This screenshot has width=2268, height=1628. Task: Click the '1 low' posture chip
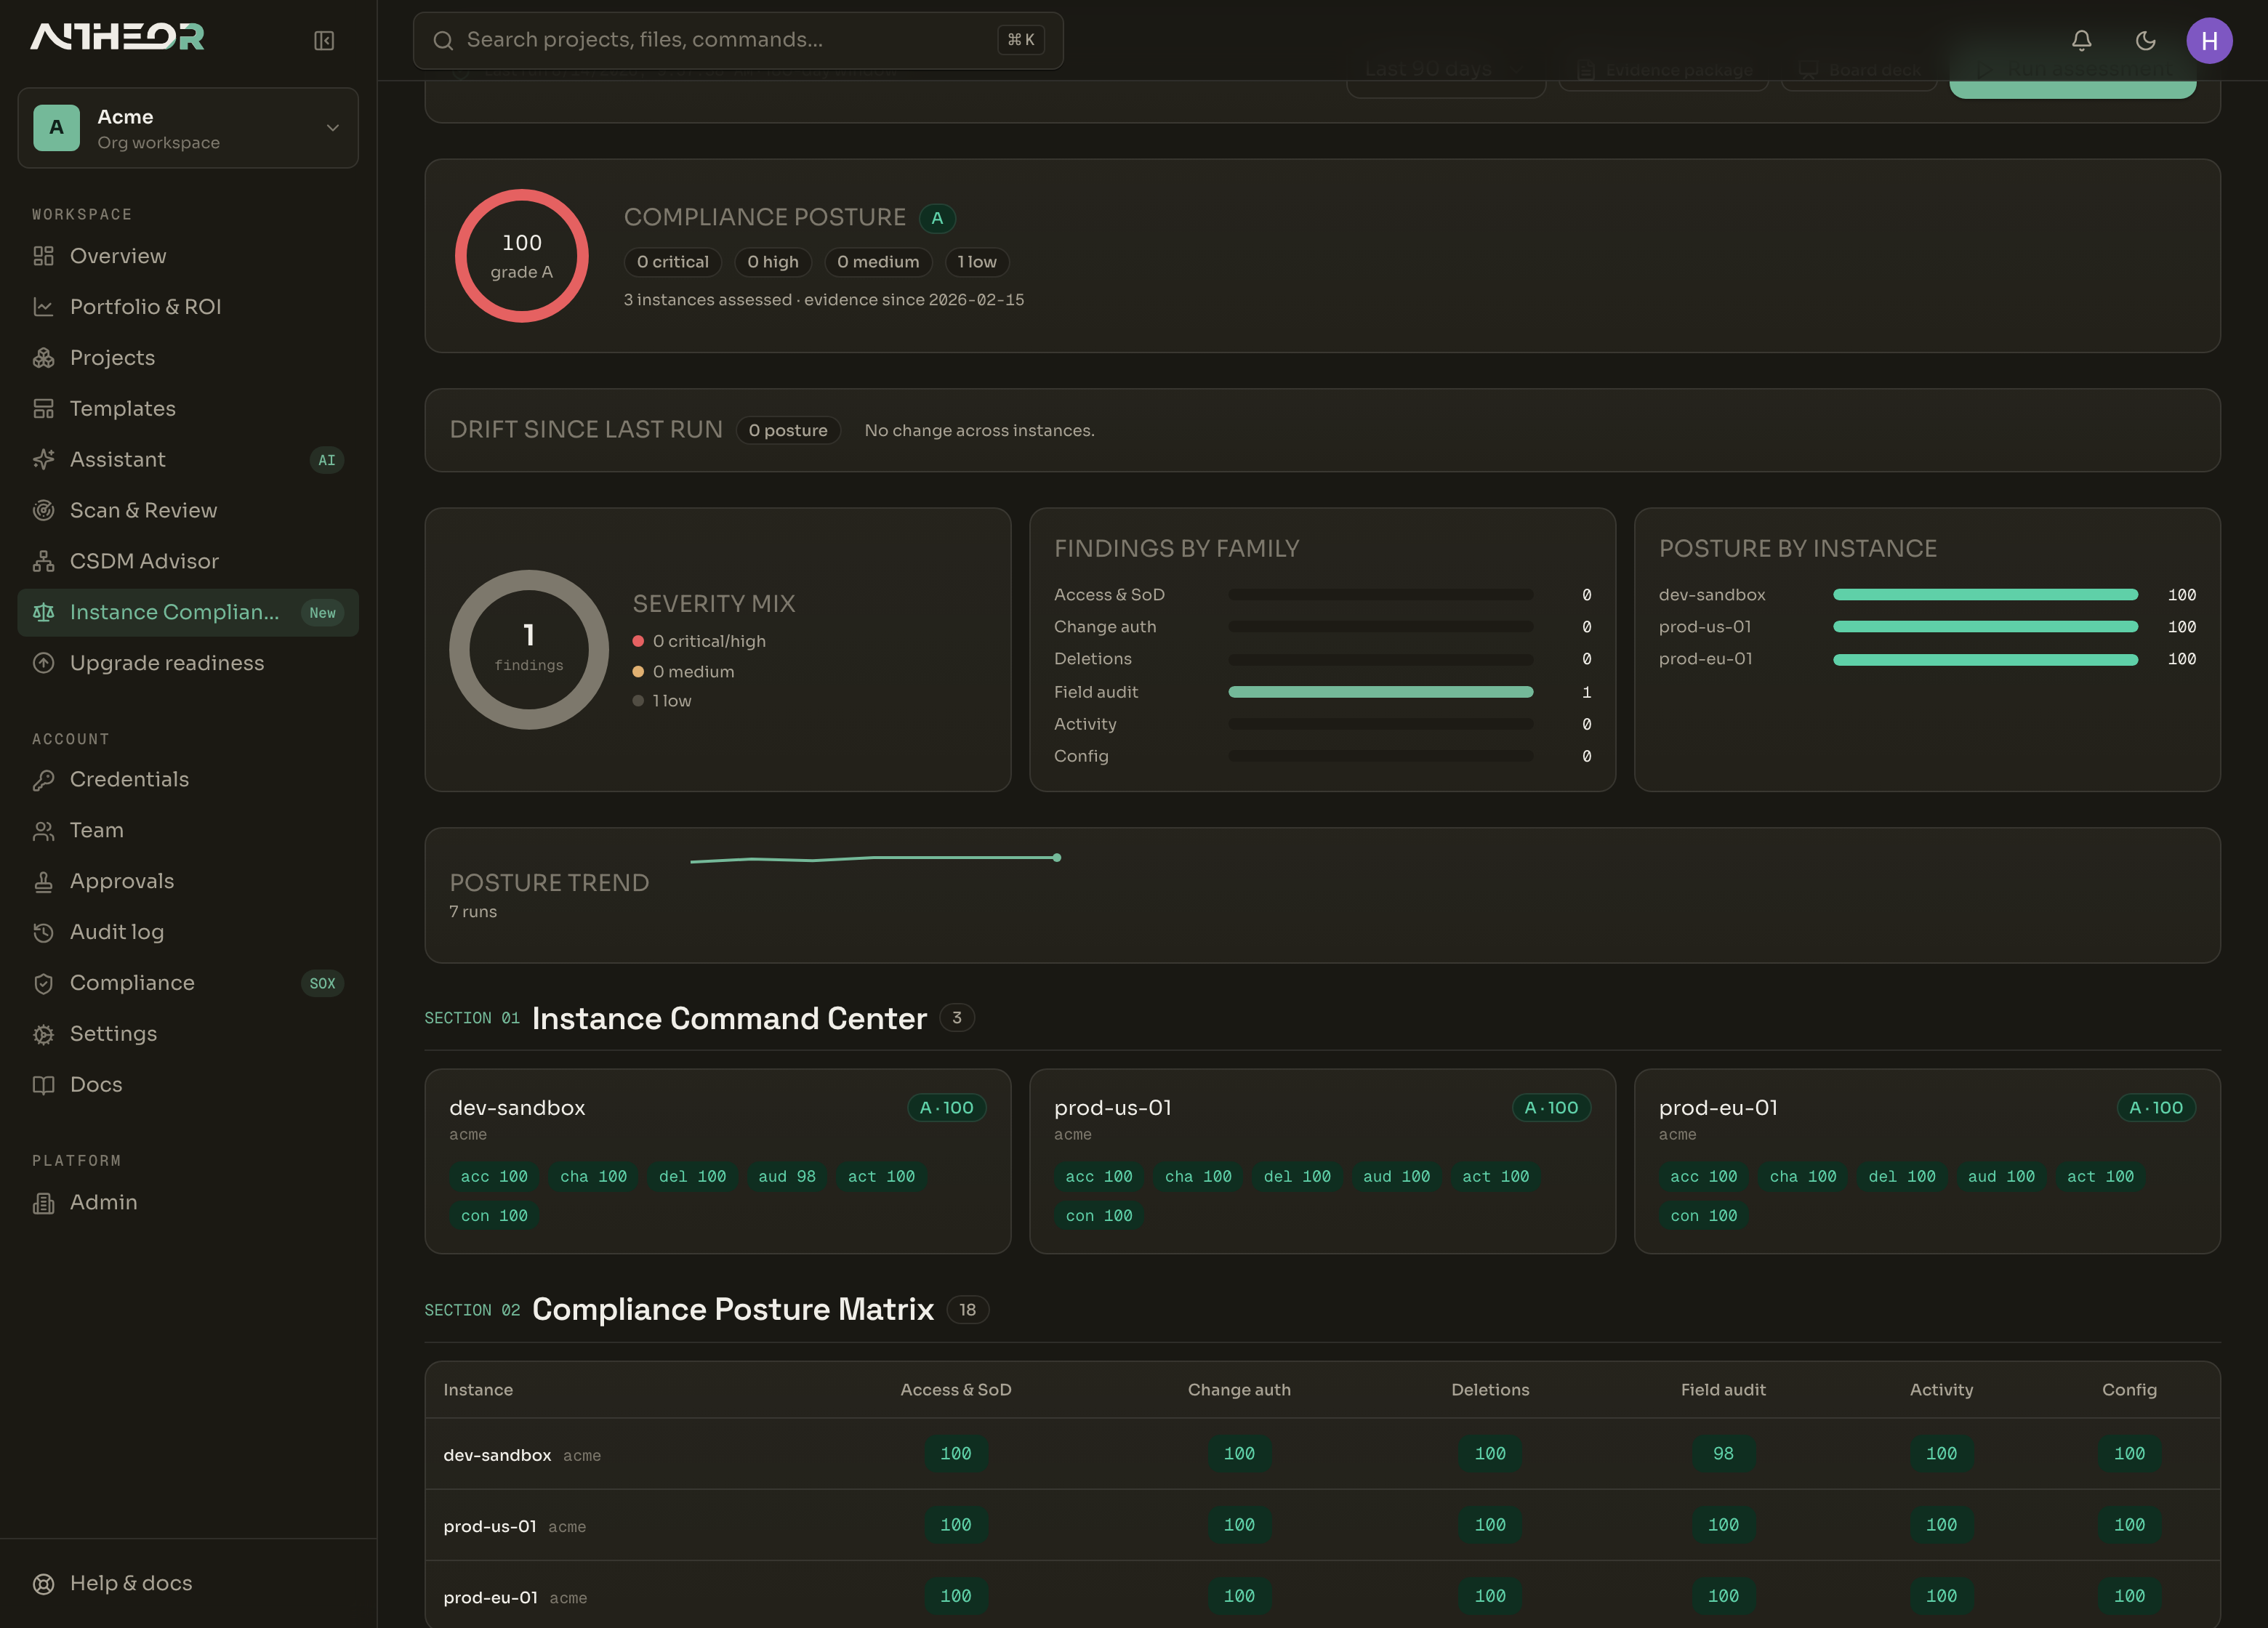click(977, 262)
